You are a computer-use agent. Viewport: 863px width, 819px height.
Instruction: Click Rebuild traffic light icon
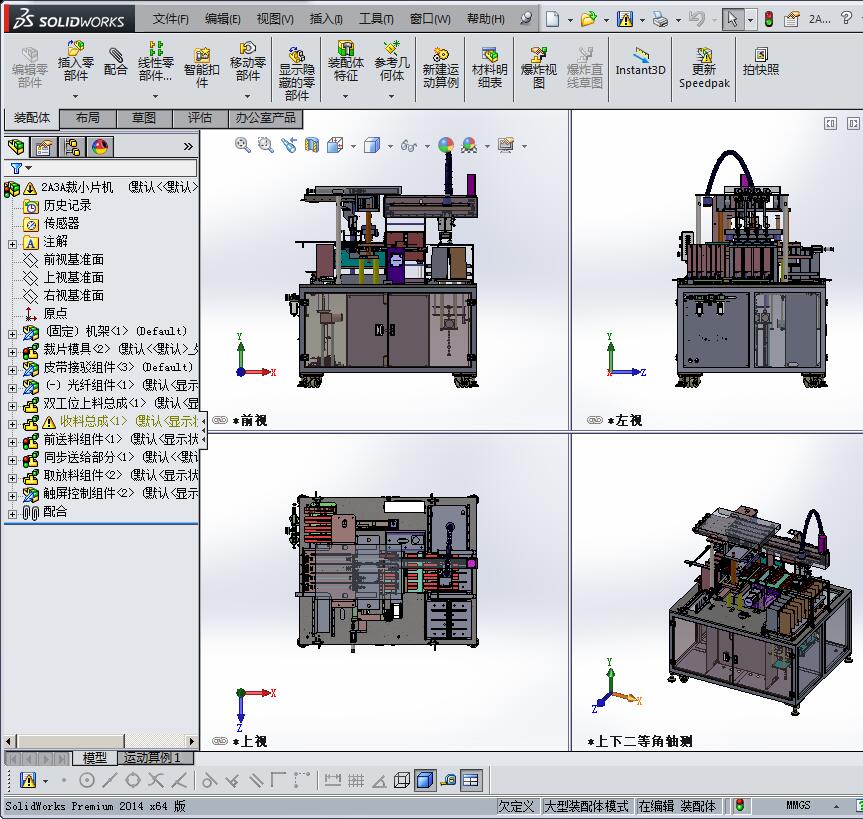click(769, 19)
